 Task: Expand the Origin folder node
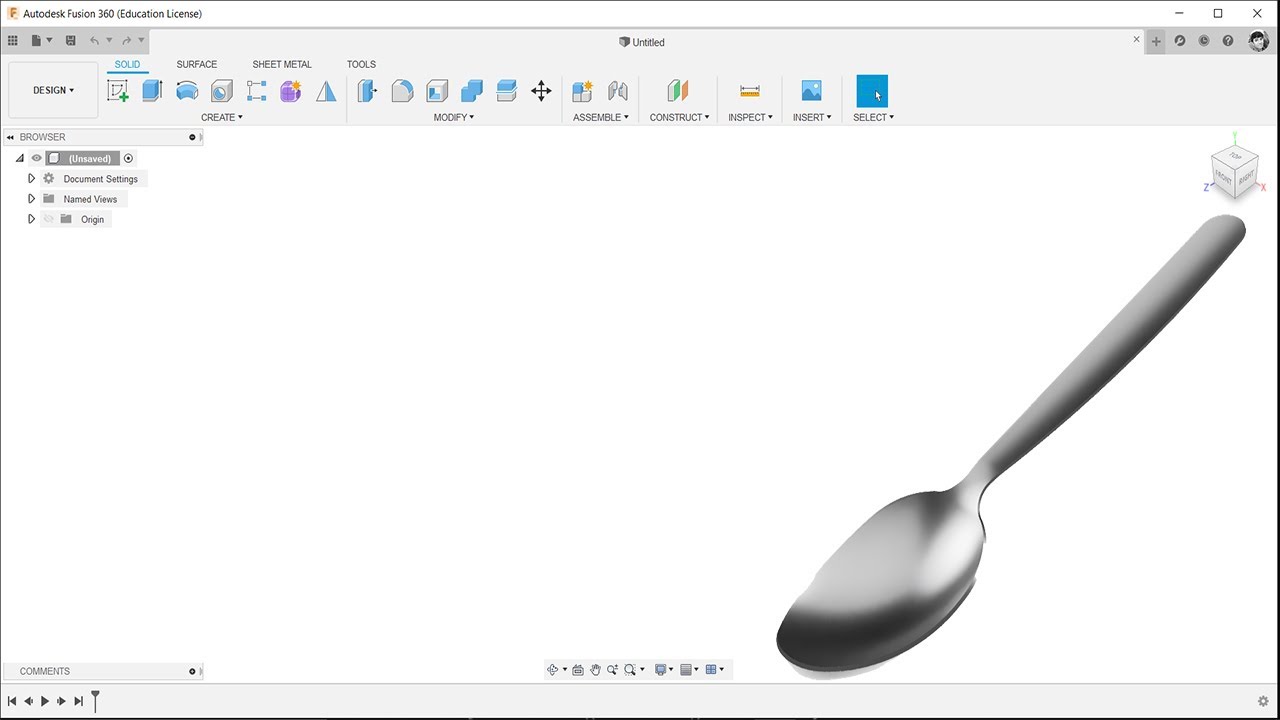click(31, 219)
